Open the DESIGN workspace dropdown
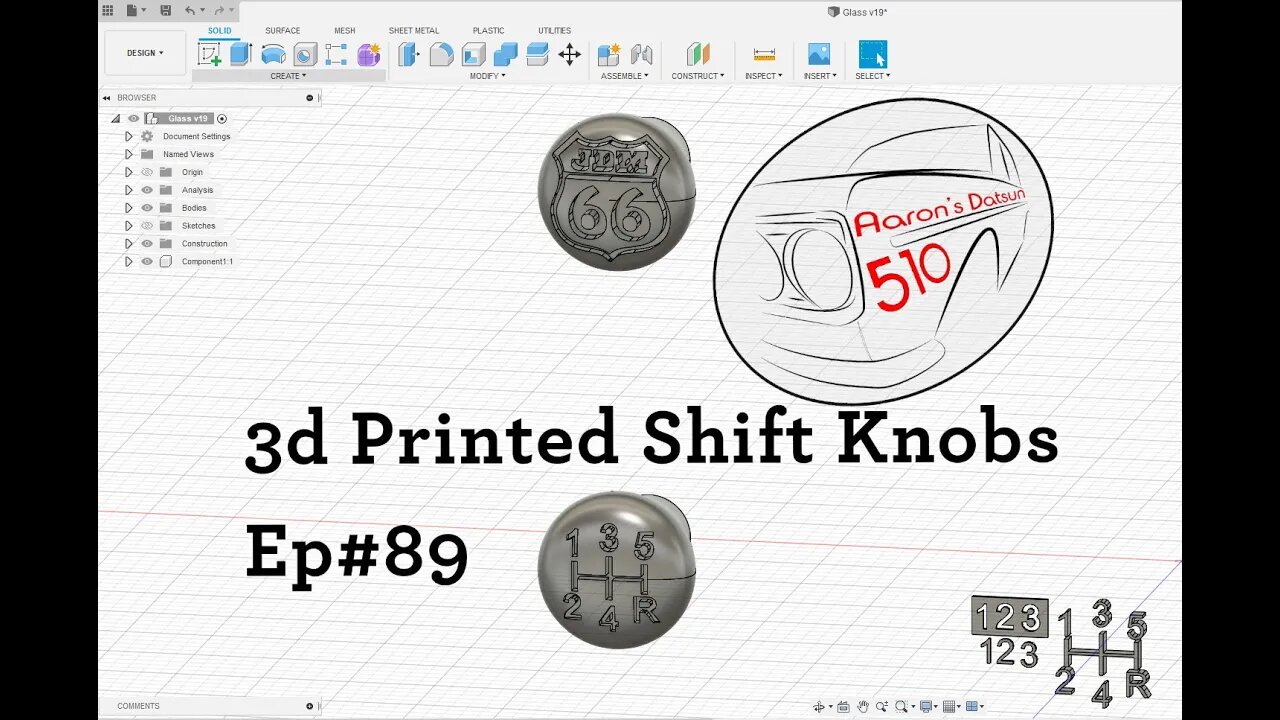Viewport: 1280px width, 720px height. pos(145,53)
